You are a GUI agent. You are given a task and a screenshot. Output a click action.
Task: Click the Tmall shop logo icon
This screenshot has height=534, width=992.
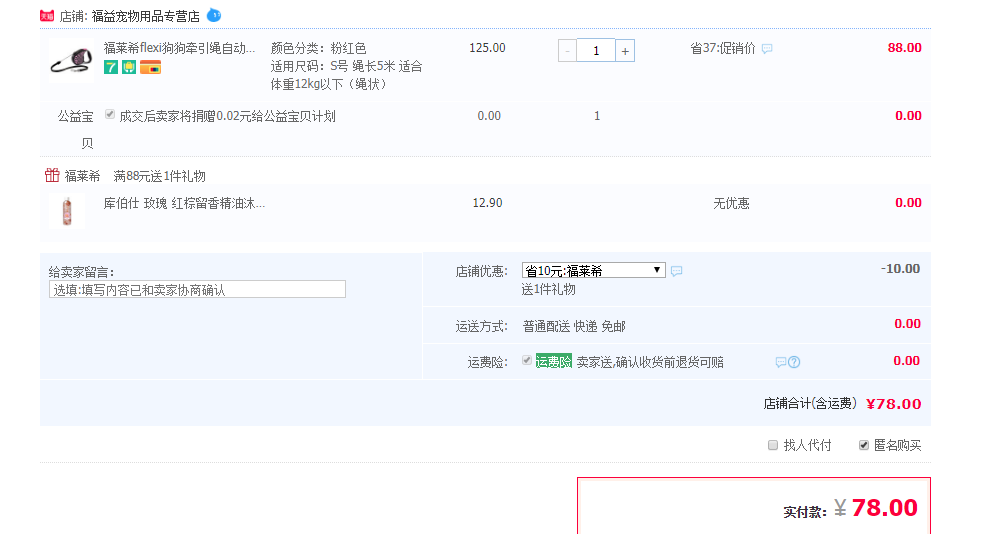47,16
